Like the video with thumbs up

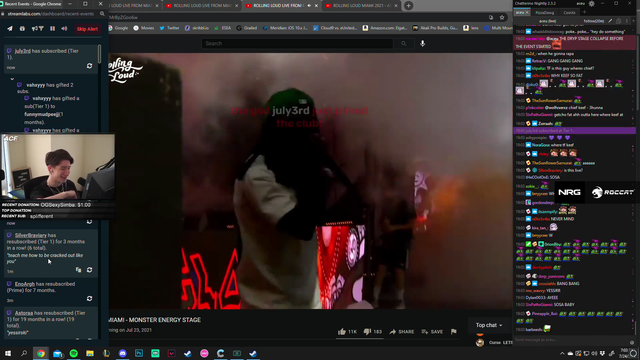pos(347,331)
